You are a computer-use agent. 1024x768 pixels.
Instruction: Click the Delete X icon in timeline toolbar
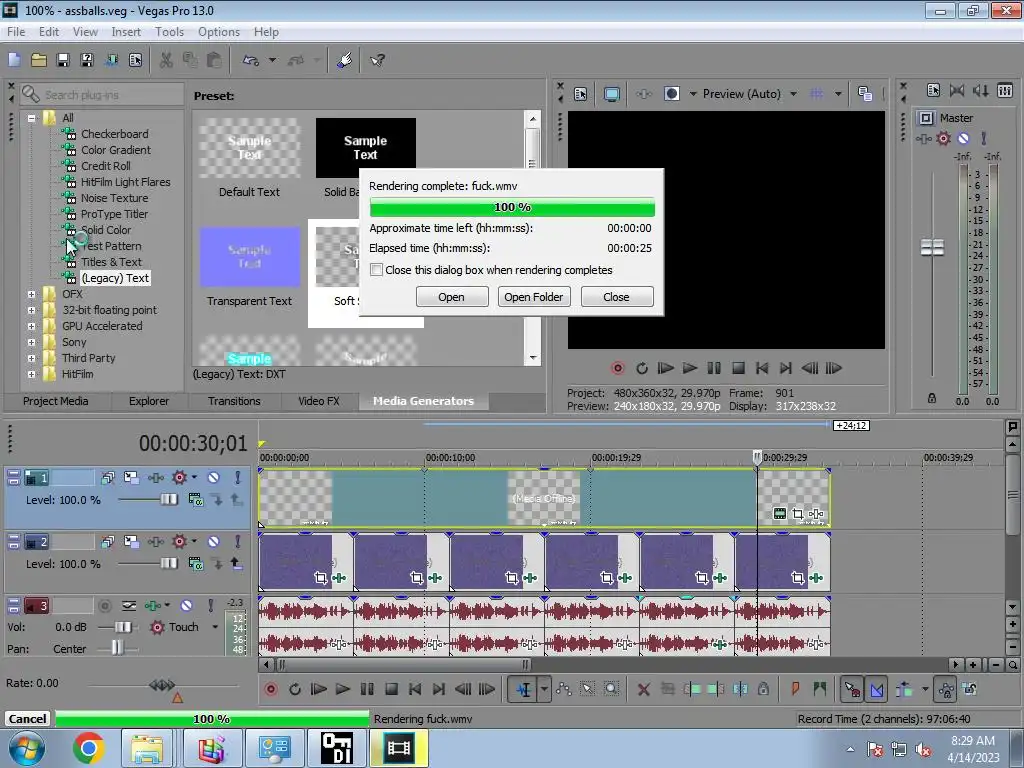pyautogui.click(x=643, y=689)
